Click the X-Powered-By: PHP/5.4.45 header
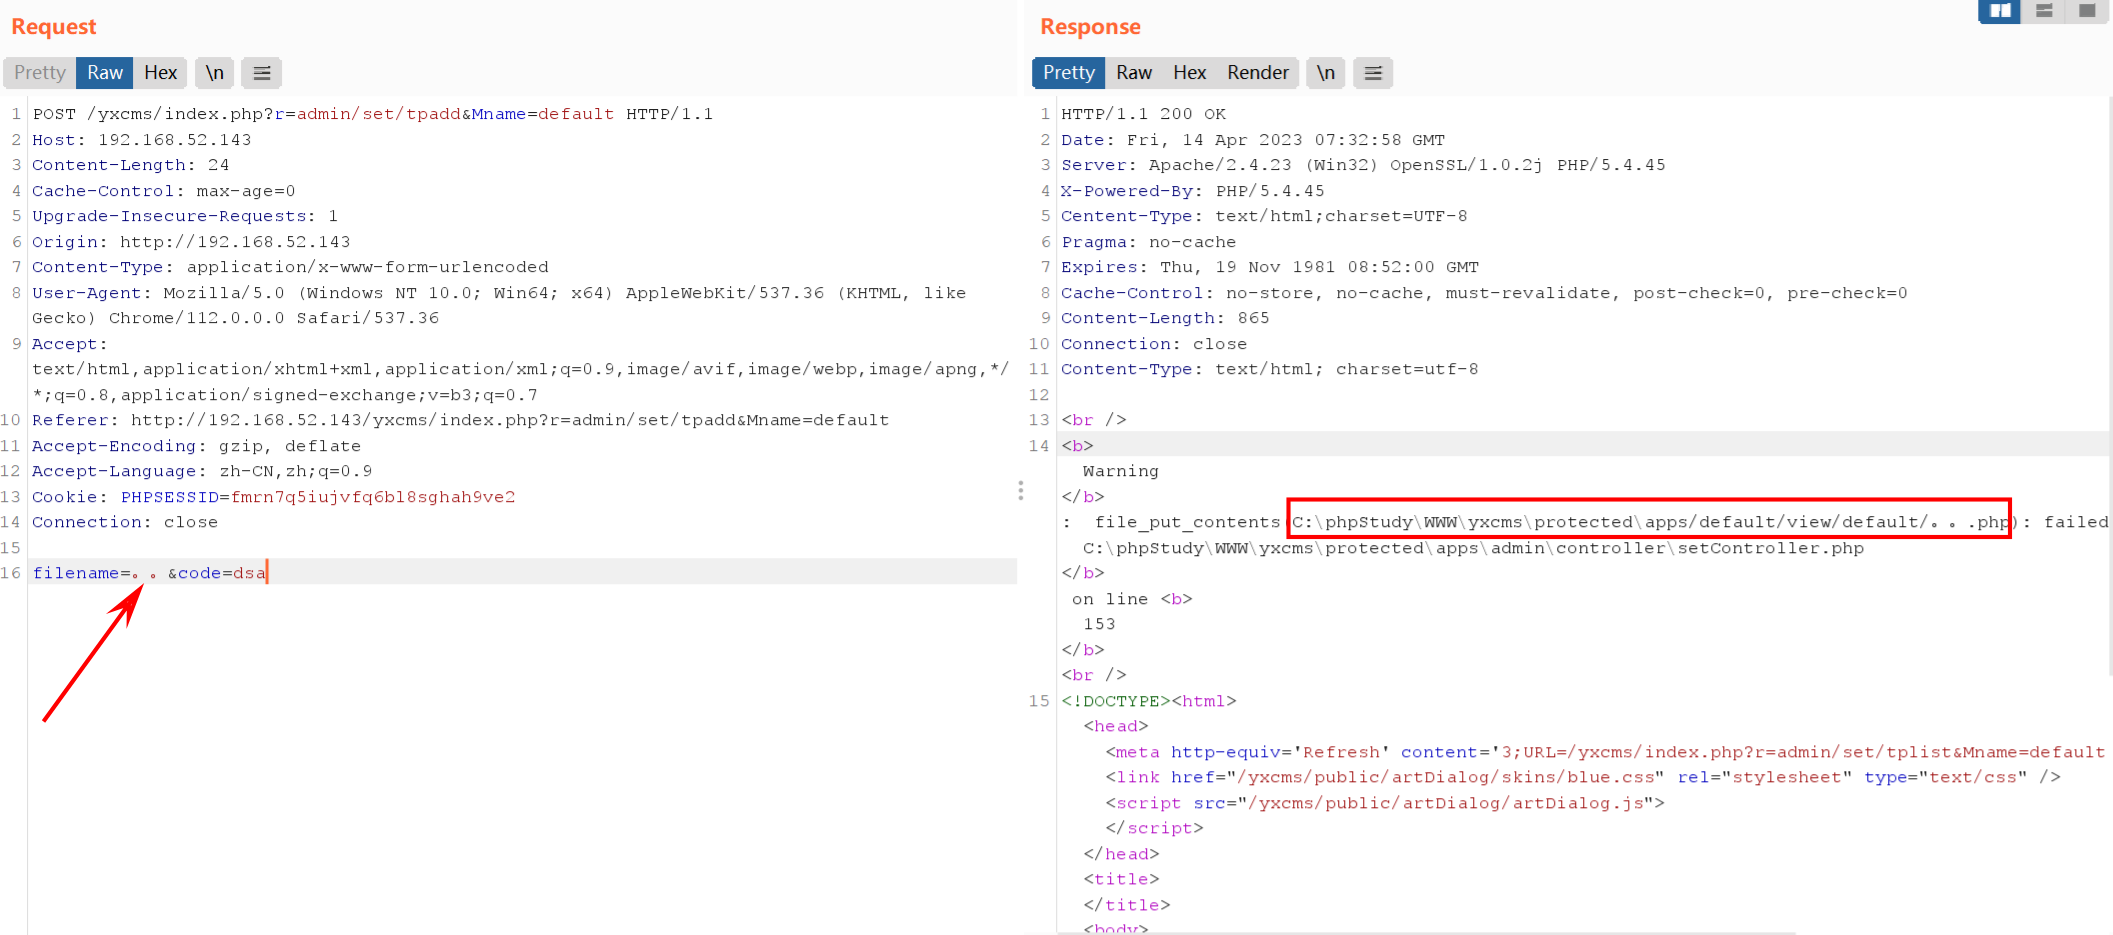 point(1192,191)
